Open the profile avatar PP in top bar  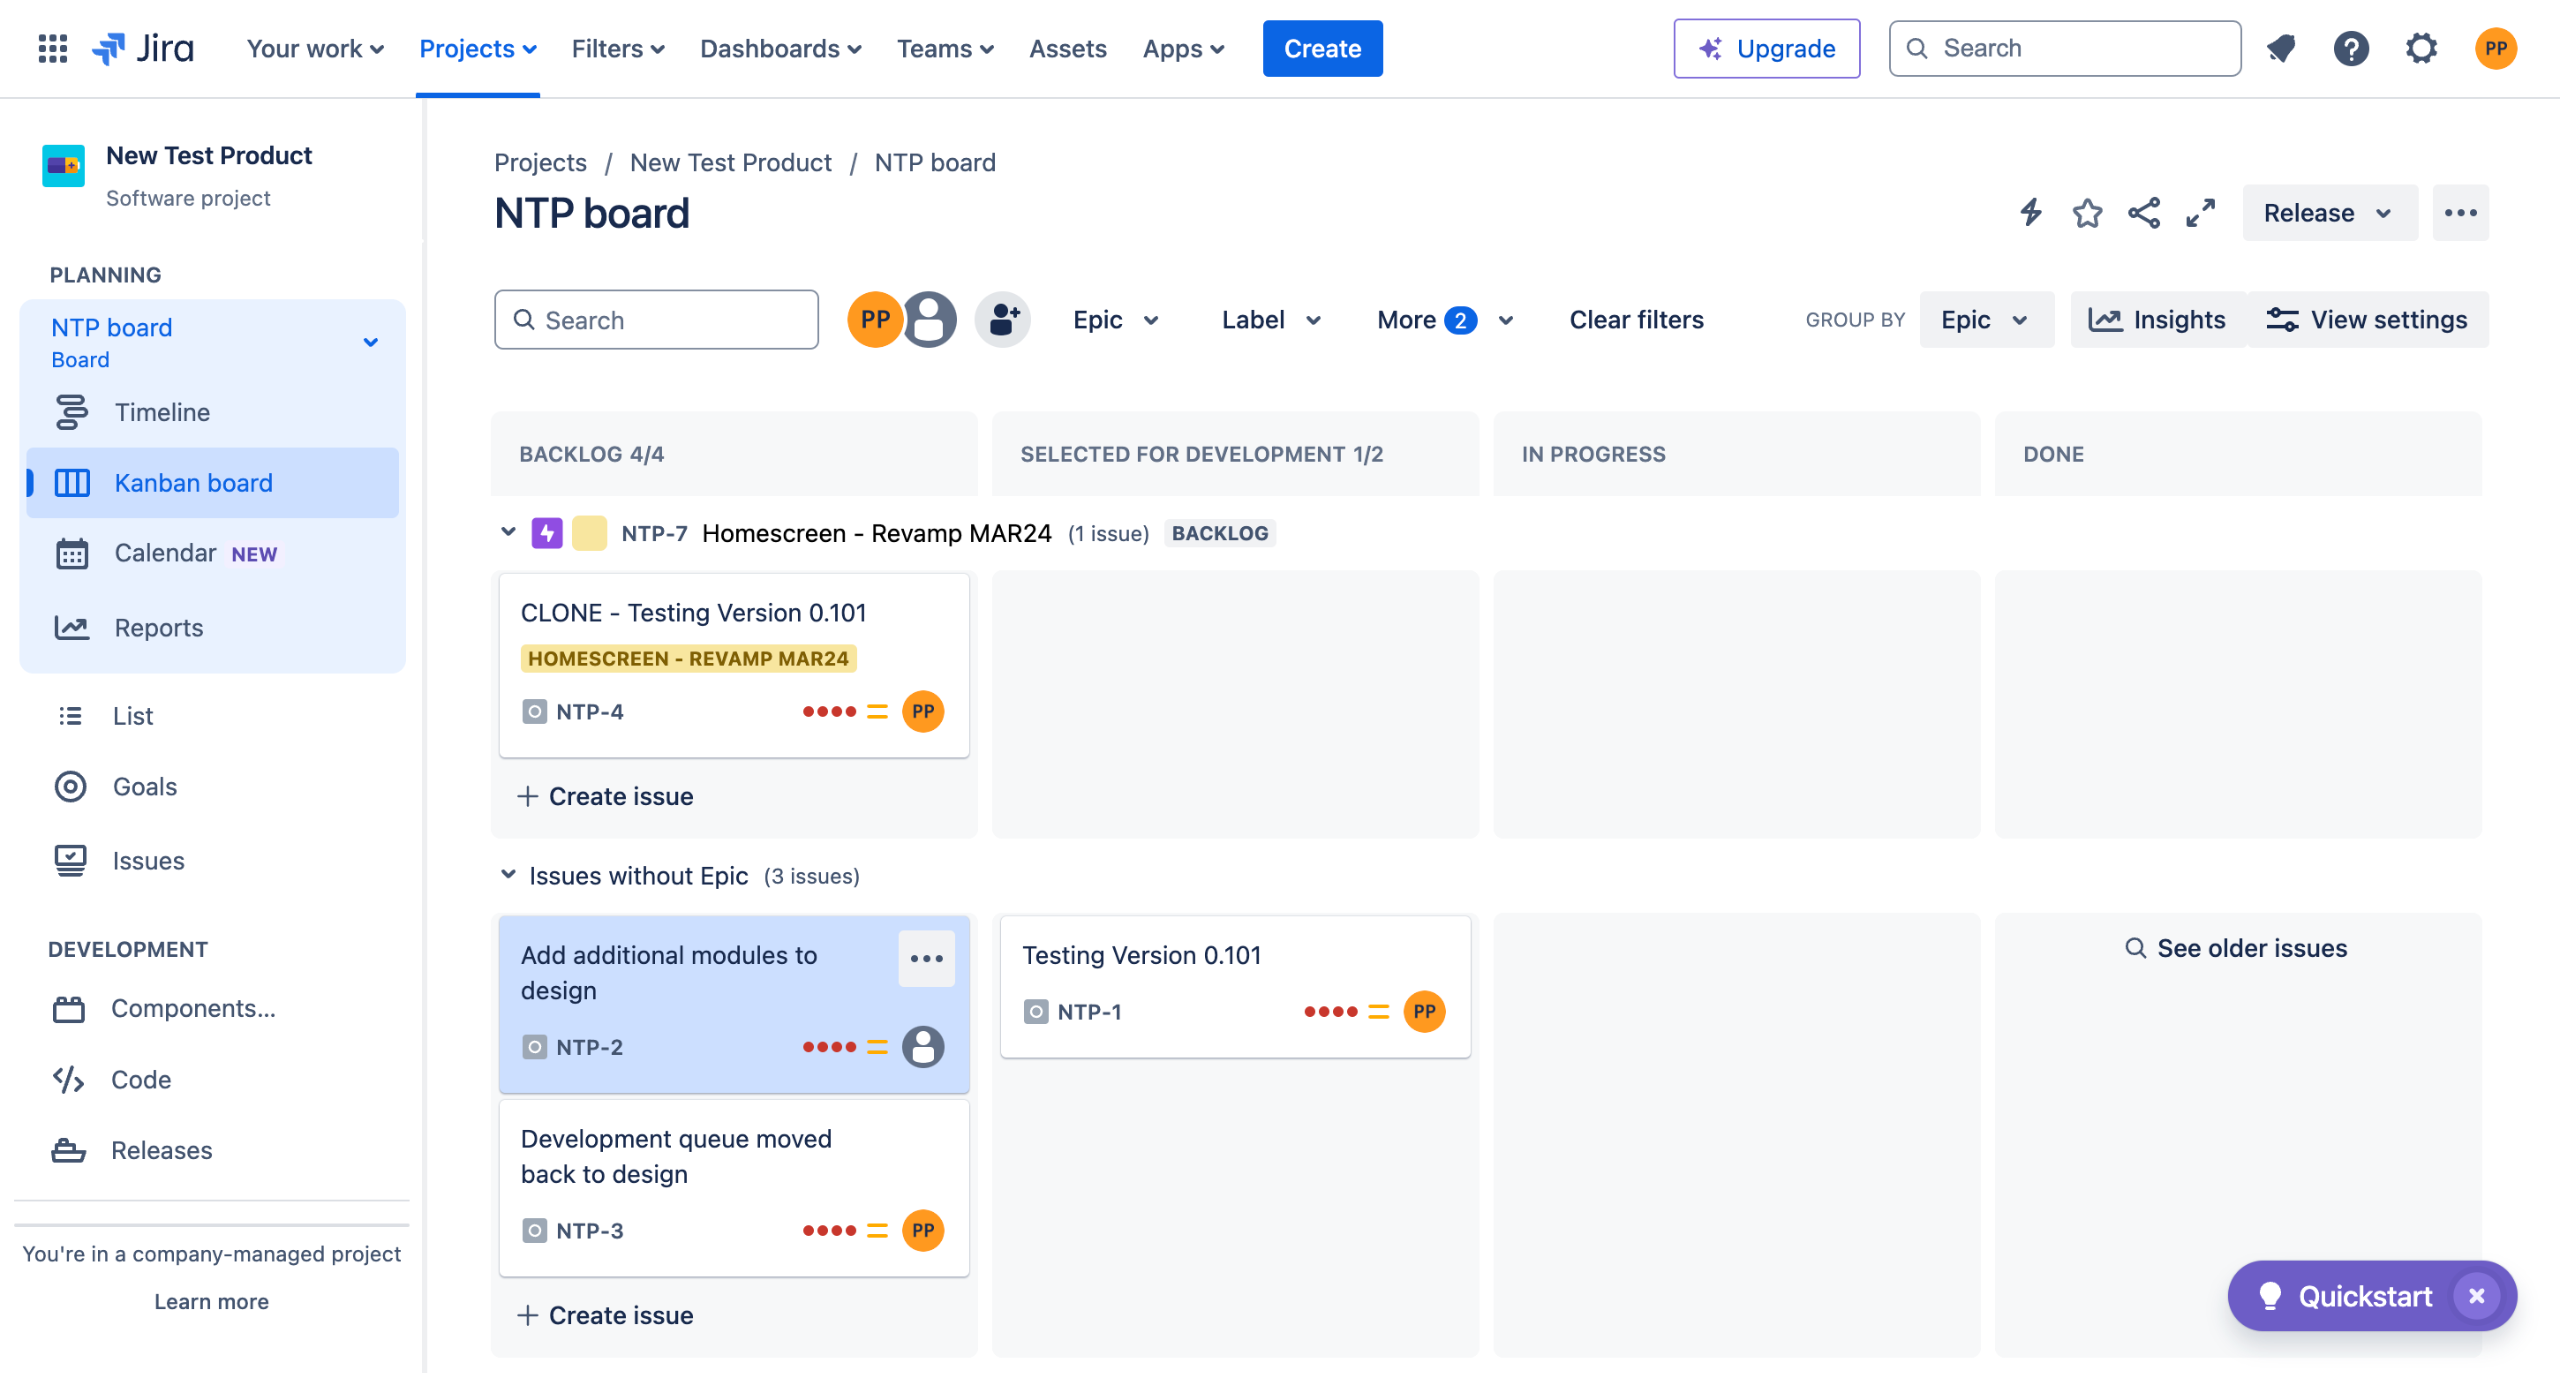pos(2495,48)
